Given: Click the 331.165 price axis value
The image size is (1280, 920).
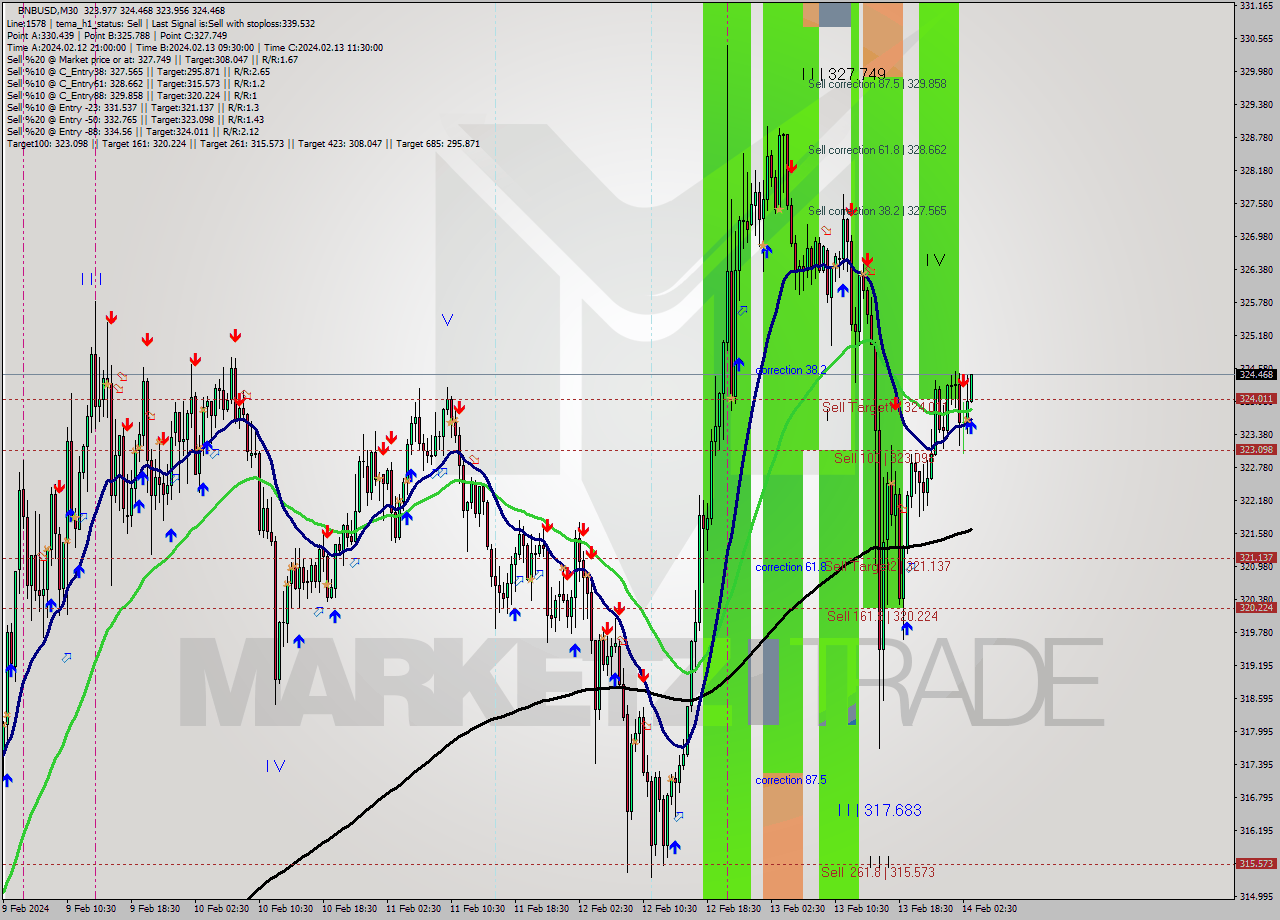Looking at the screenshot, I should [1256, 6].
